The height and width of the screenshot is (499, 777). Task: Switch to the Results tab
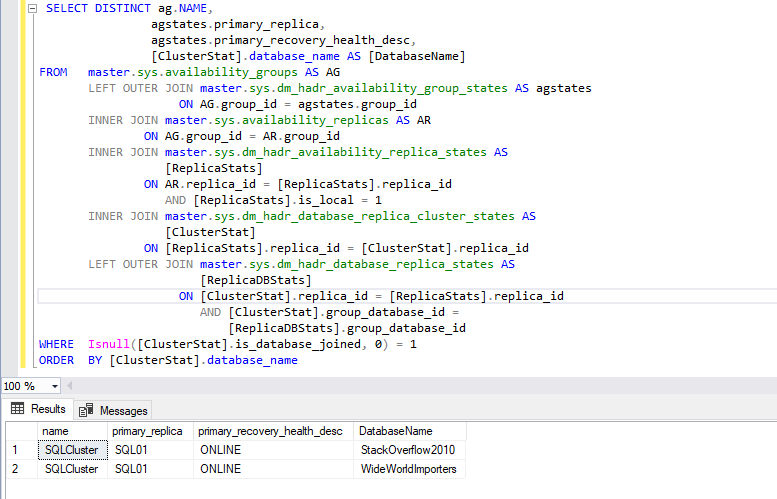38,409
